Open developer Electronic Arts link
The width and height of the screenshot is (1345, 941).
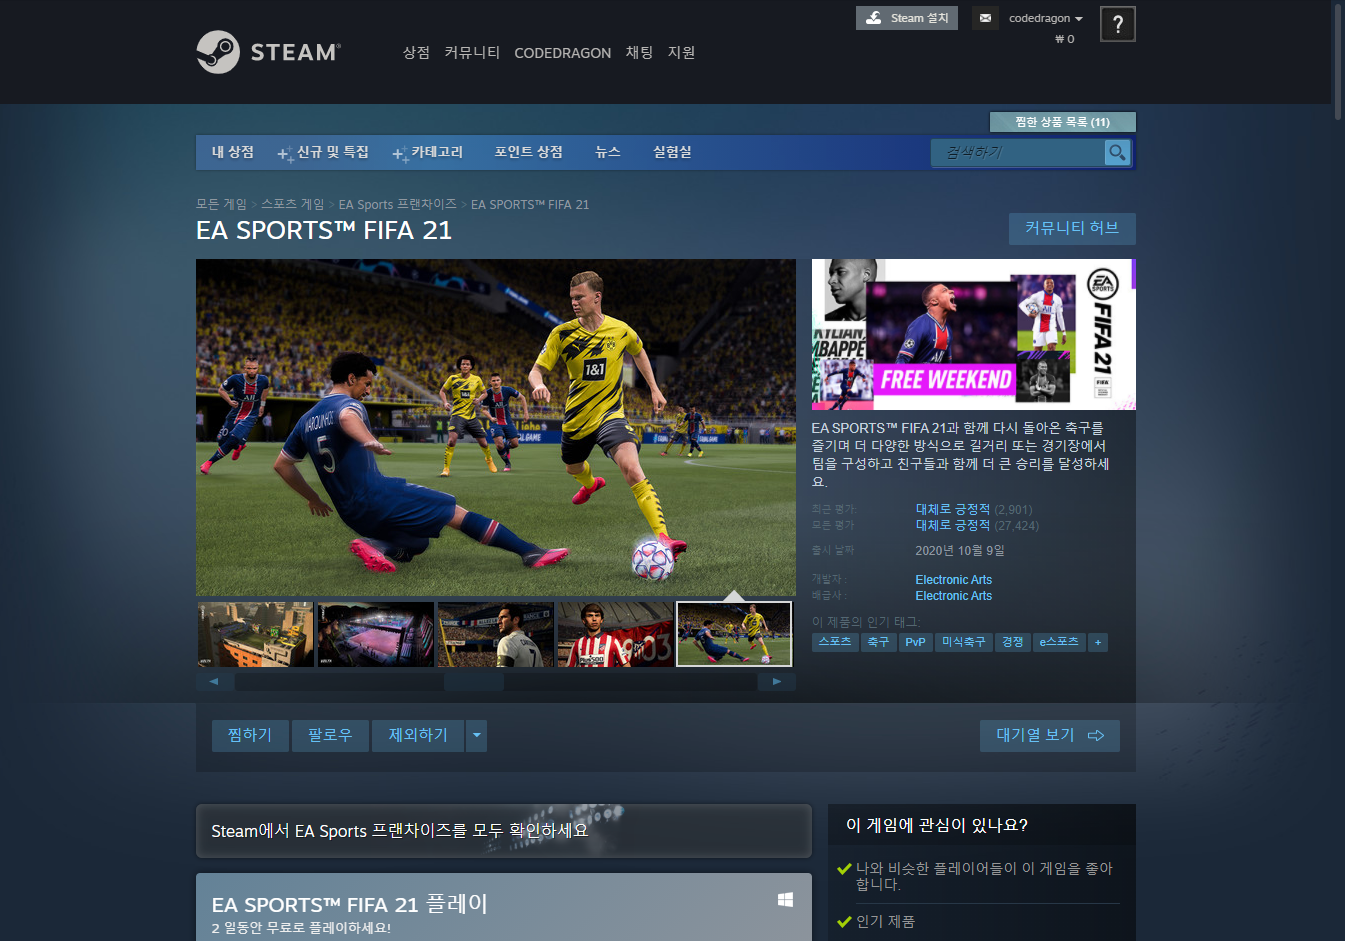pos(954,580)
